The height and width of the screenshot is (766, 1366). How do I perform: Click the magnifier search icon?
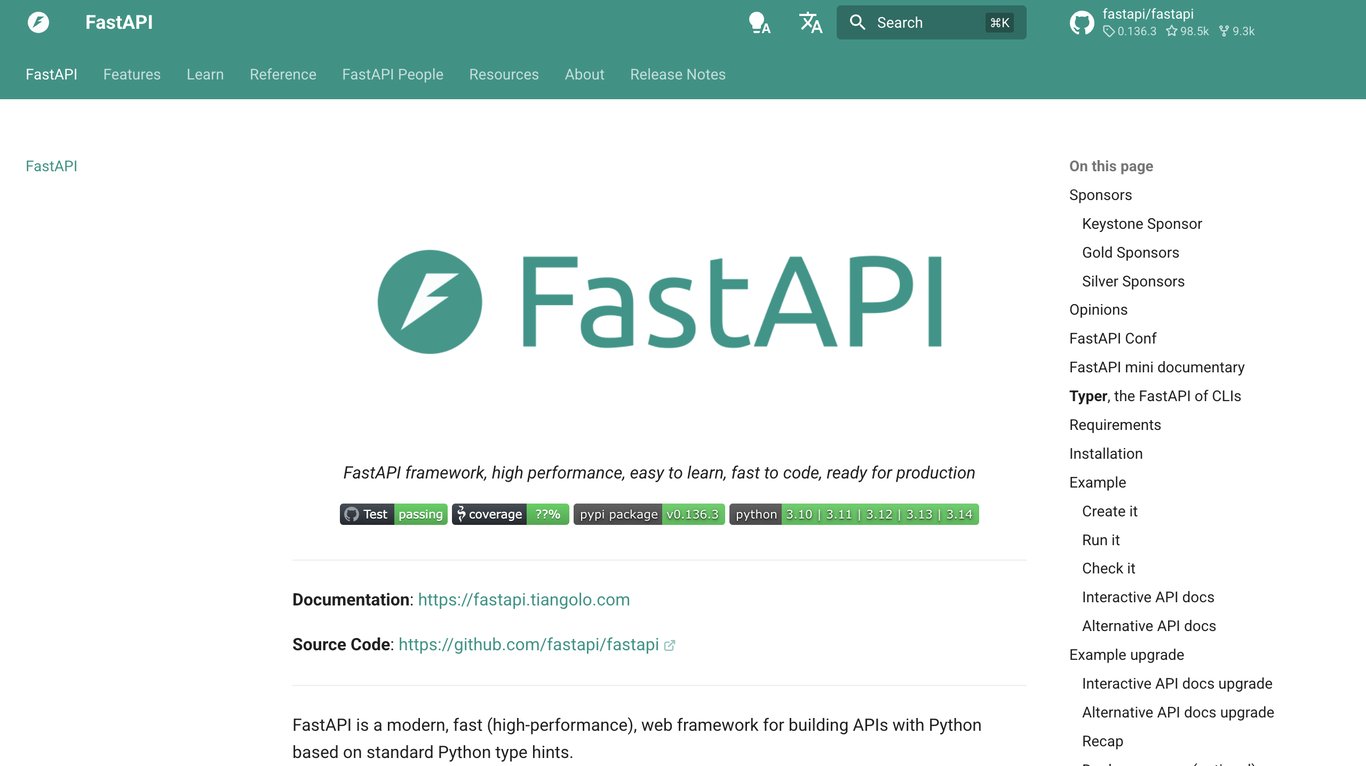coord(857,22)
